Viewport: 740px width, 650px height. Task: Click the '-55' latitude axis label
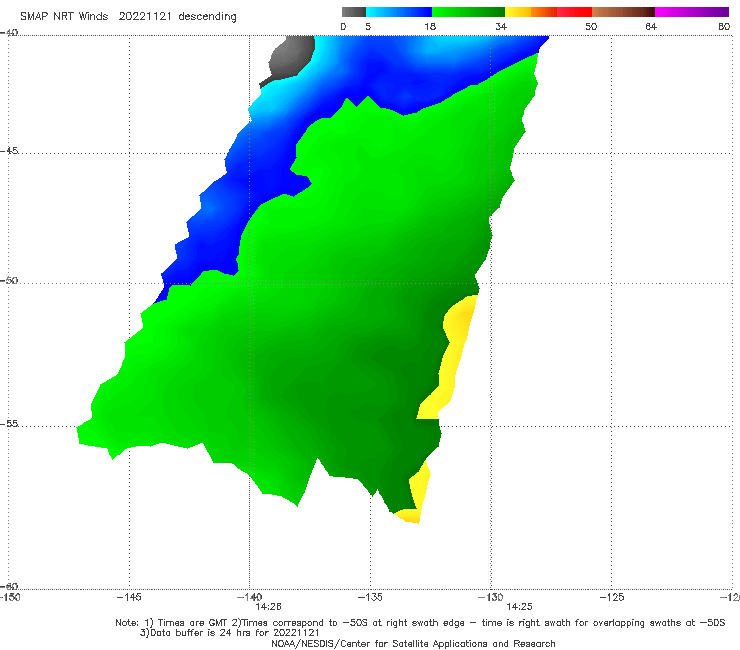9,423
